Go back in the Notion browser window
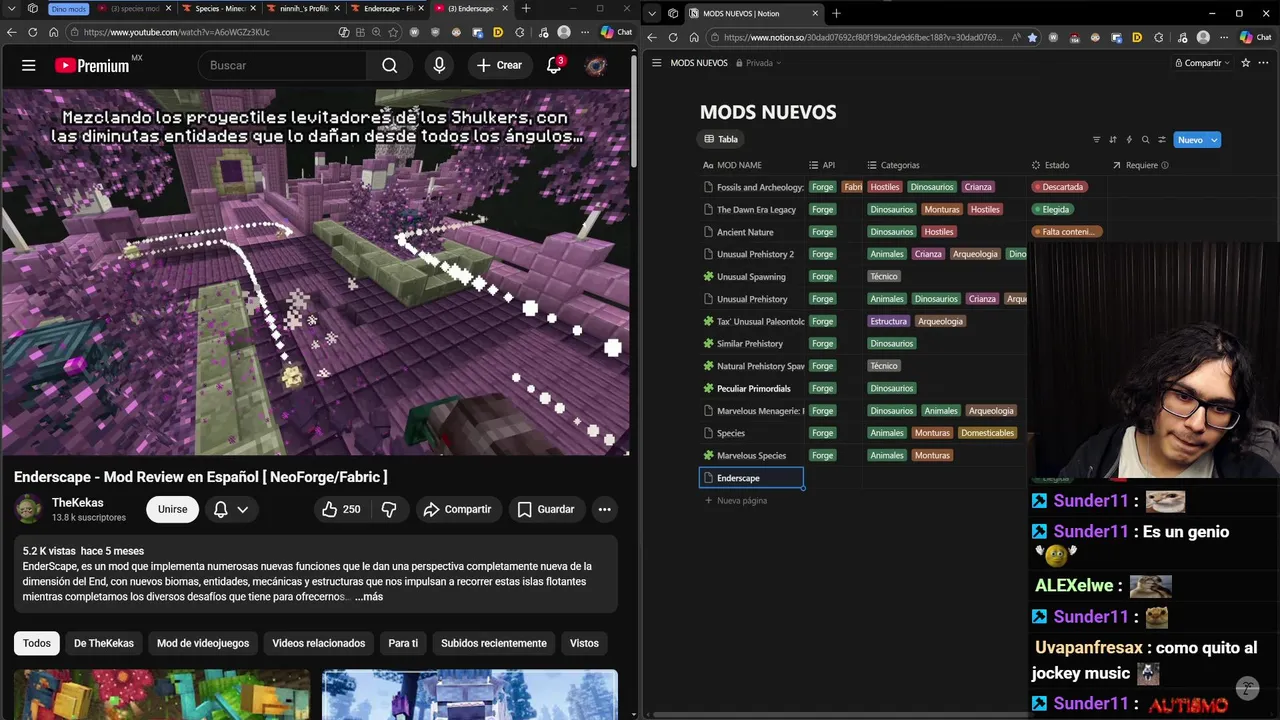Viewport: 1280px width, 720px height. pos(652,37)
